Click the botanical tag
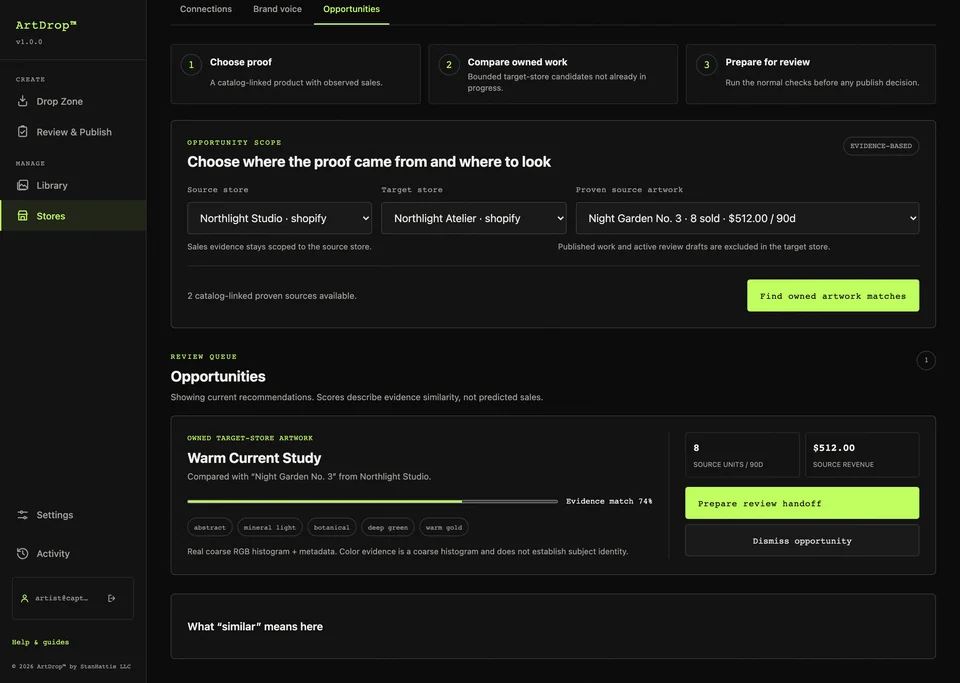The height and width of the screenshot is (683, 960). [331, 527]
